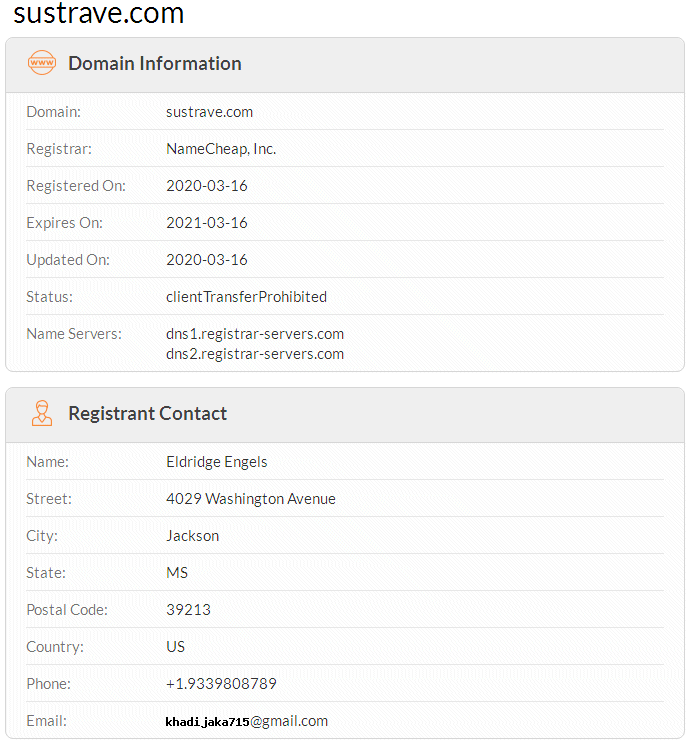Click the Registered On date value

click(x=207, y=186)
